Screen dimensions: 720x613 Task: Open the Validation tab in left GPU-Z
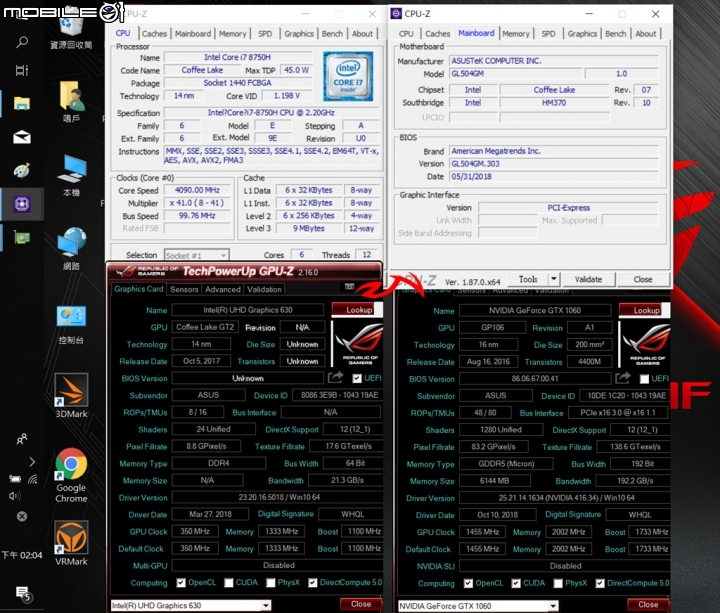click(x=264, y=289)
